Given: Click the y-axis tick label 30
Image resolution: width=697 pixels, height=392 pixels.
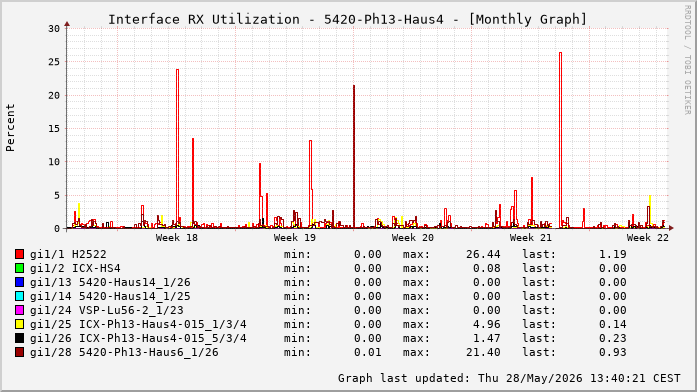Looking at the screenshot, I should [x=54, y=28].
